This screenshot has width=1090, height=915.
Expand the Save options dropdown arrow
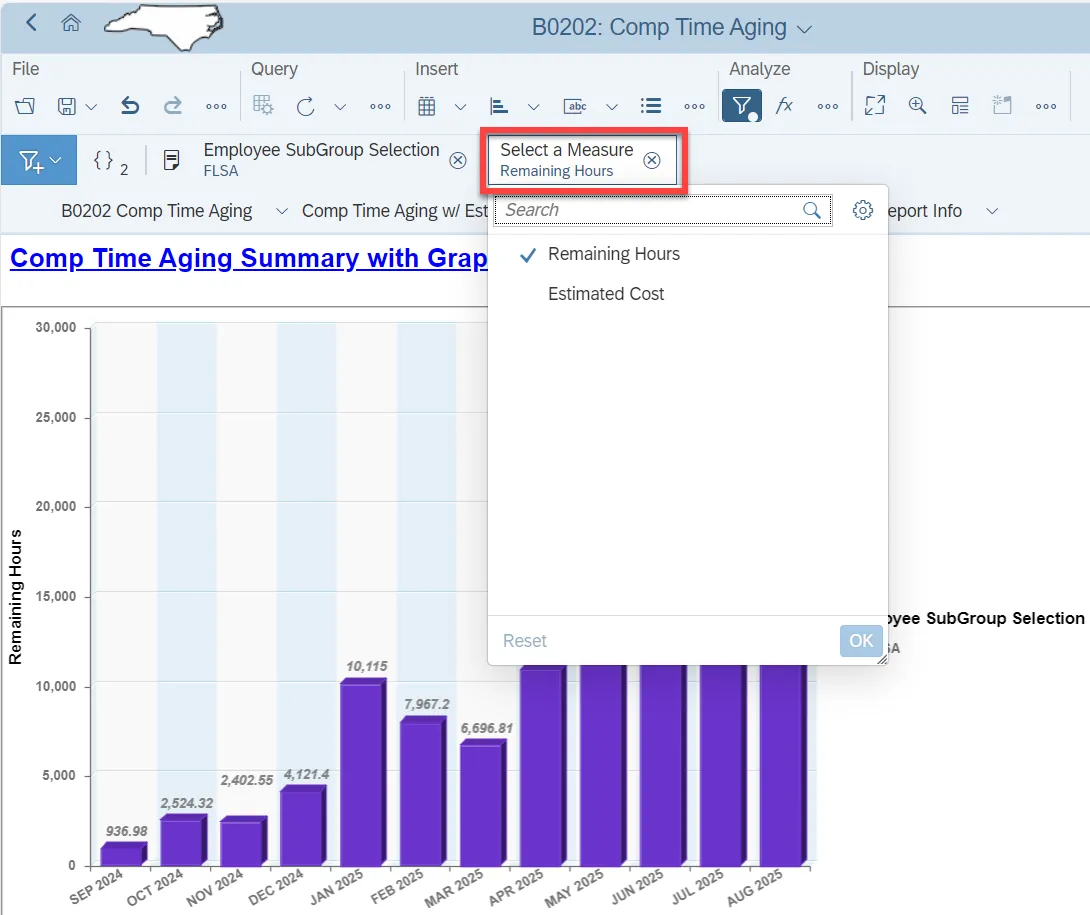coord(91,107)
